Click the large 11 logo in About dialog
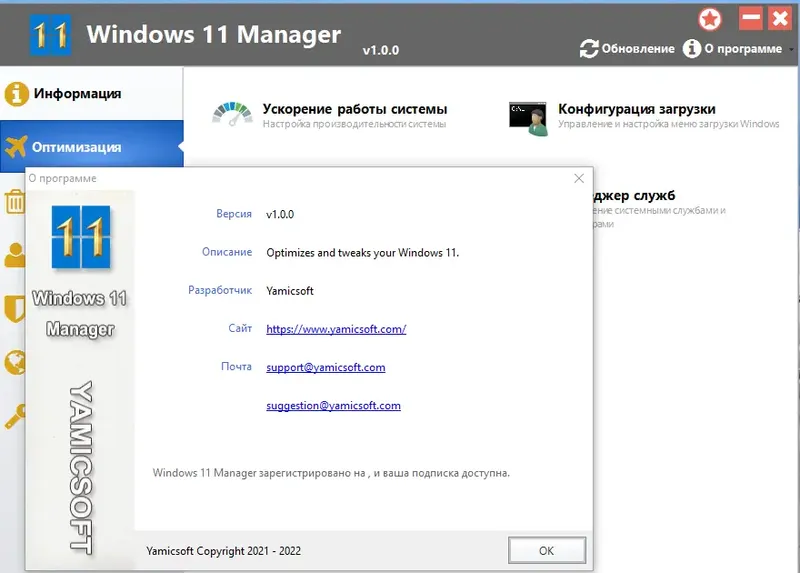800x573 pixels. pyautogui.click(x=81, y=237)
